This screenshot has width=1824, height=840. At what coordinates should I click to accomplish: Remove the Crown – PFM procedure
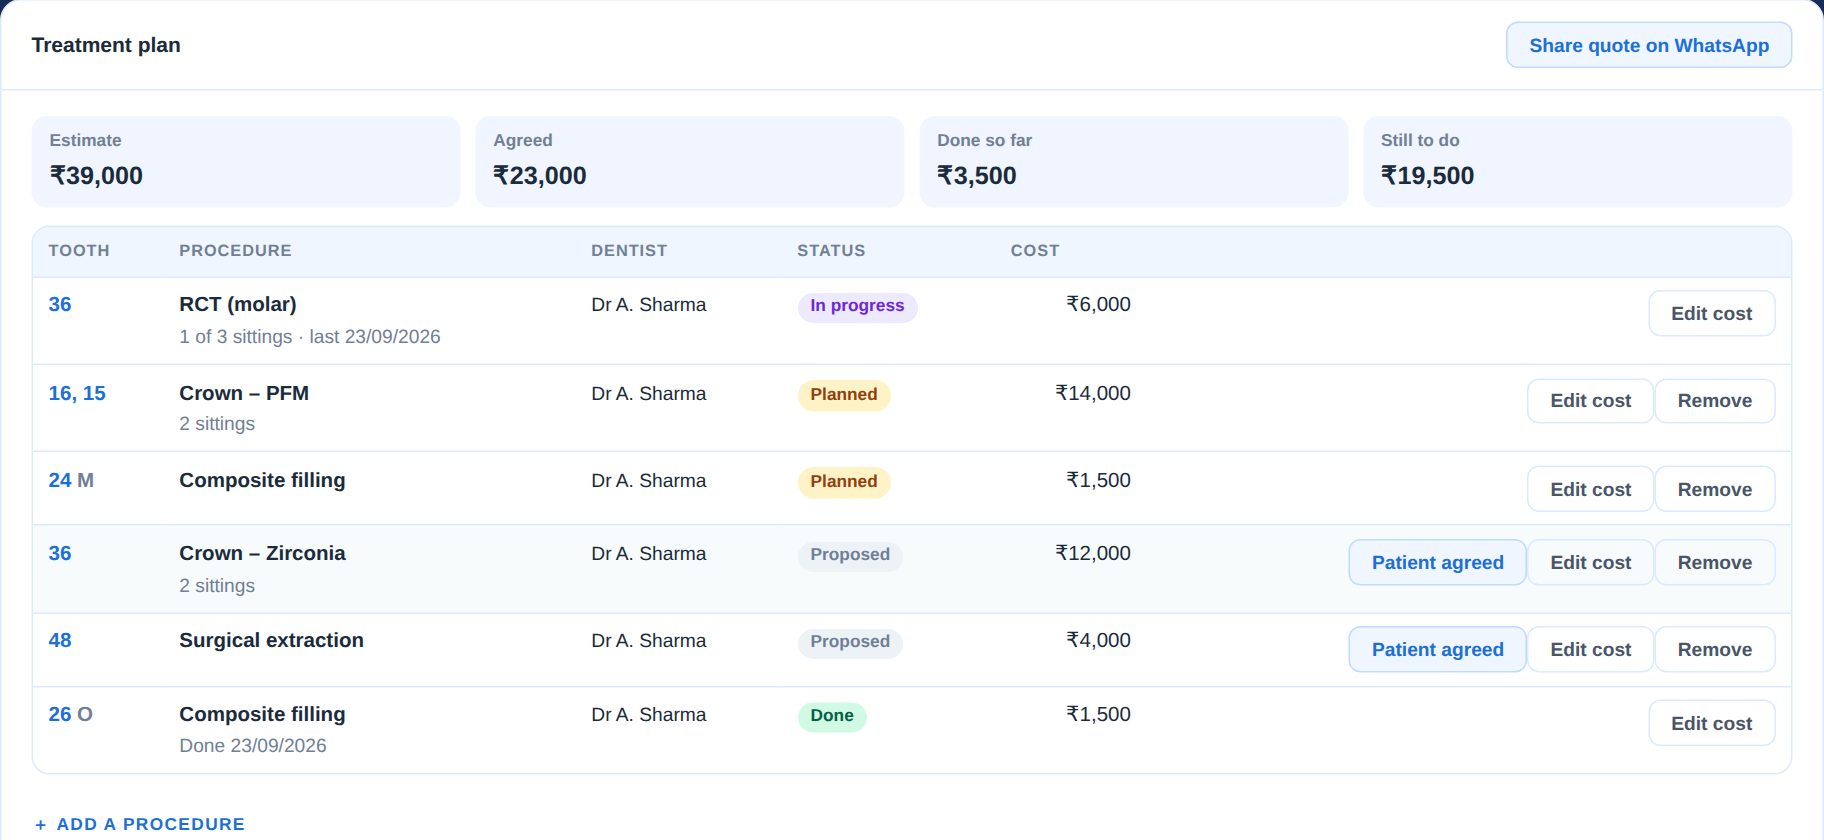(x=1714, y=401)
